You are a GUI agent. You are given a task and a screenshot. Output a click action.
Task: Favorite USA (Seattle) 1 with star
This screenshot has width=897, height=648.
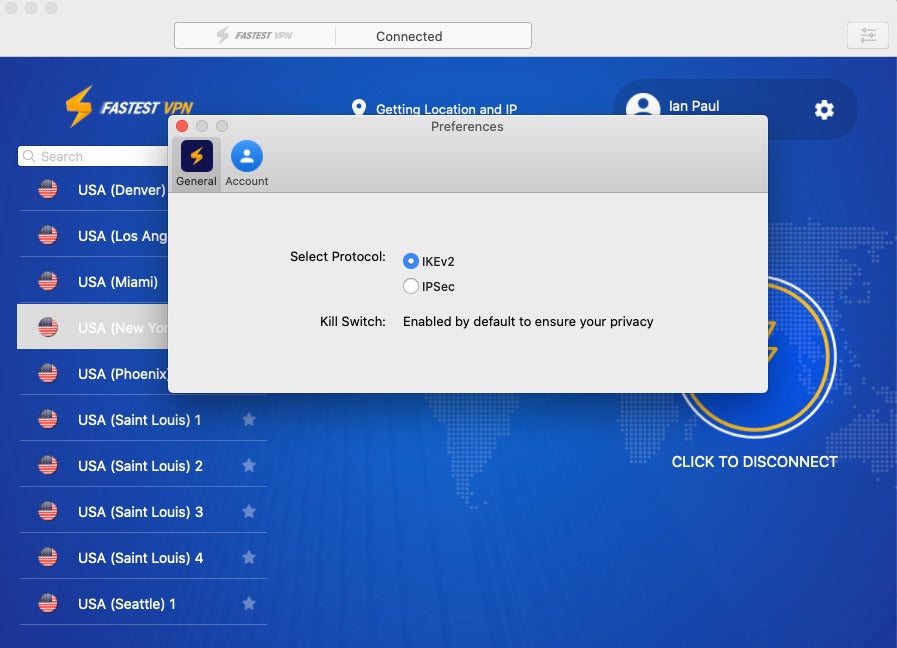249,603
